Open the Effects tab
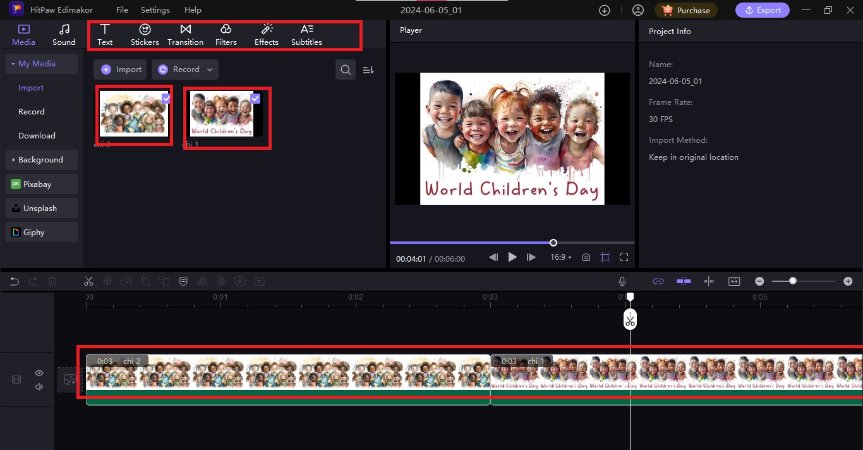The height and width of the screenshot is (450, 863). point(266,35)
